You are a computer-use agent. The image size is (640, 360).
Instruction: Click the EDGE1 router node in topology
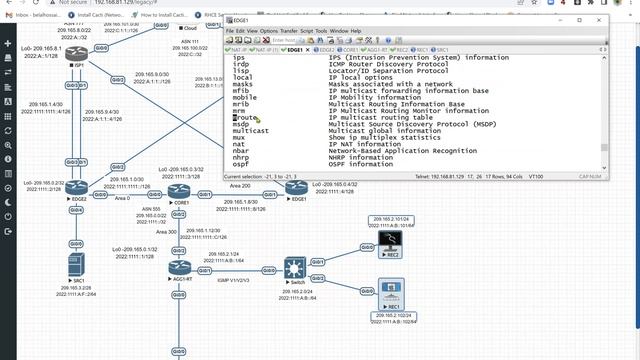[x=296, y=188]
